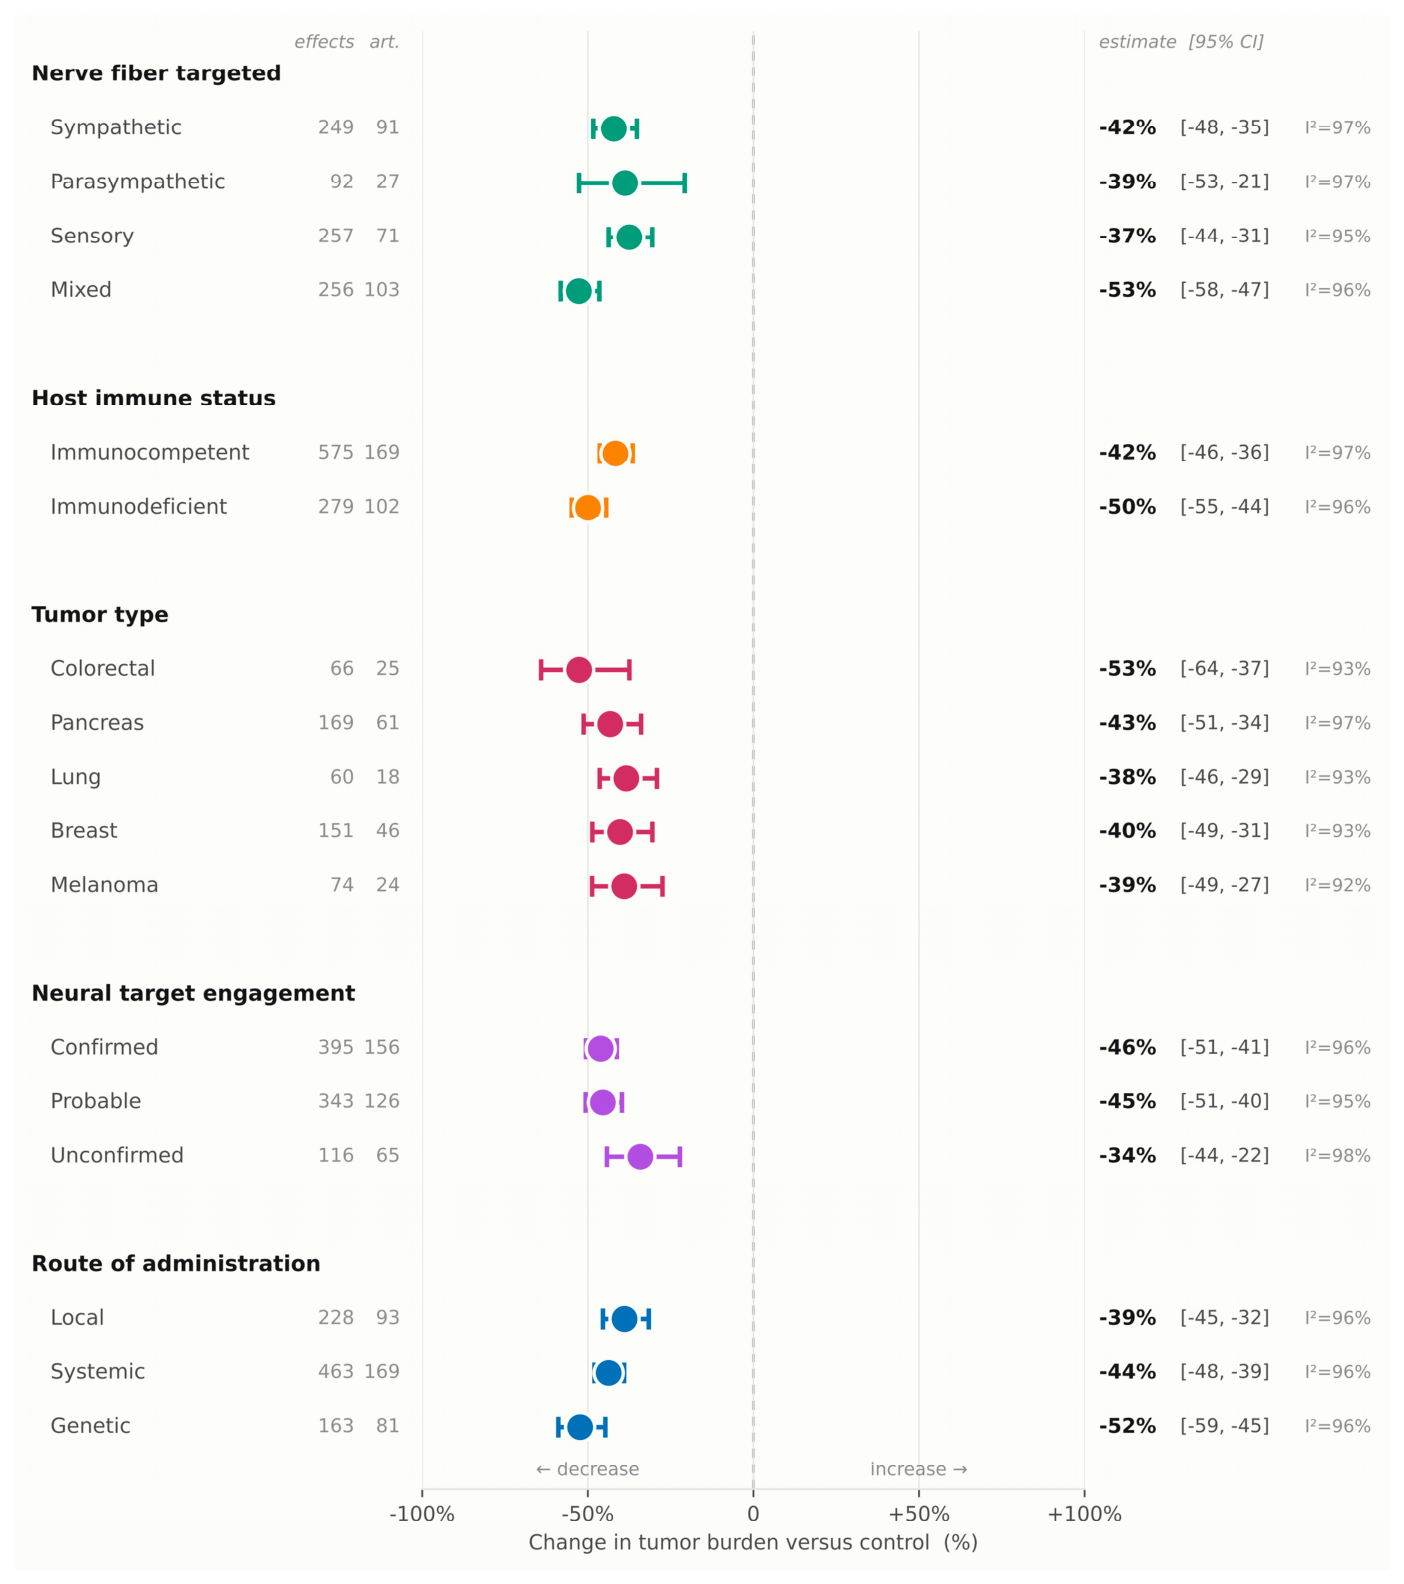Click the blue Genetic route marker
Viewport: 1404px width, 1584px height.
coord(580,1427)
